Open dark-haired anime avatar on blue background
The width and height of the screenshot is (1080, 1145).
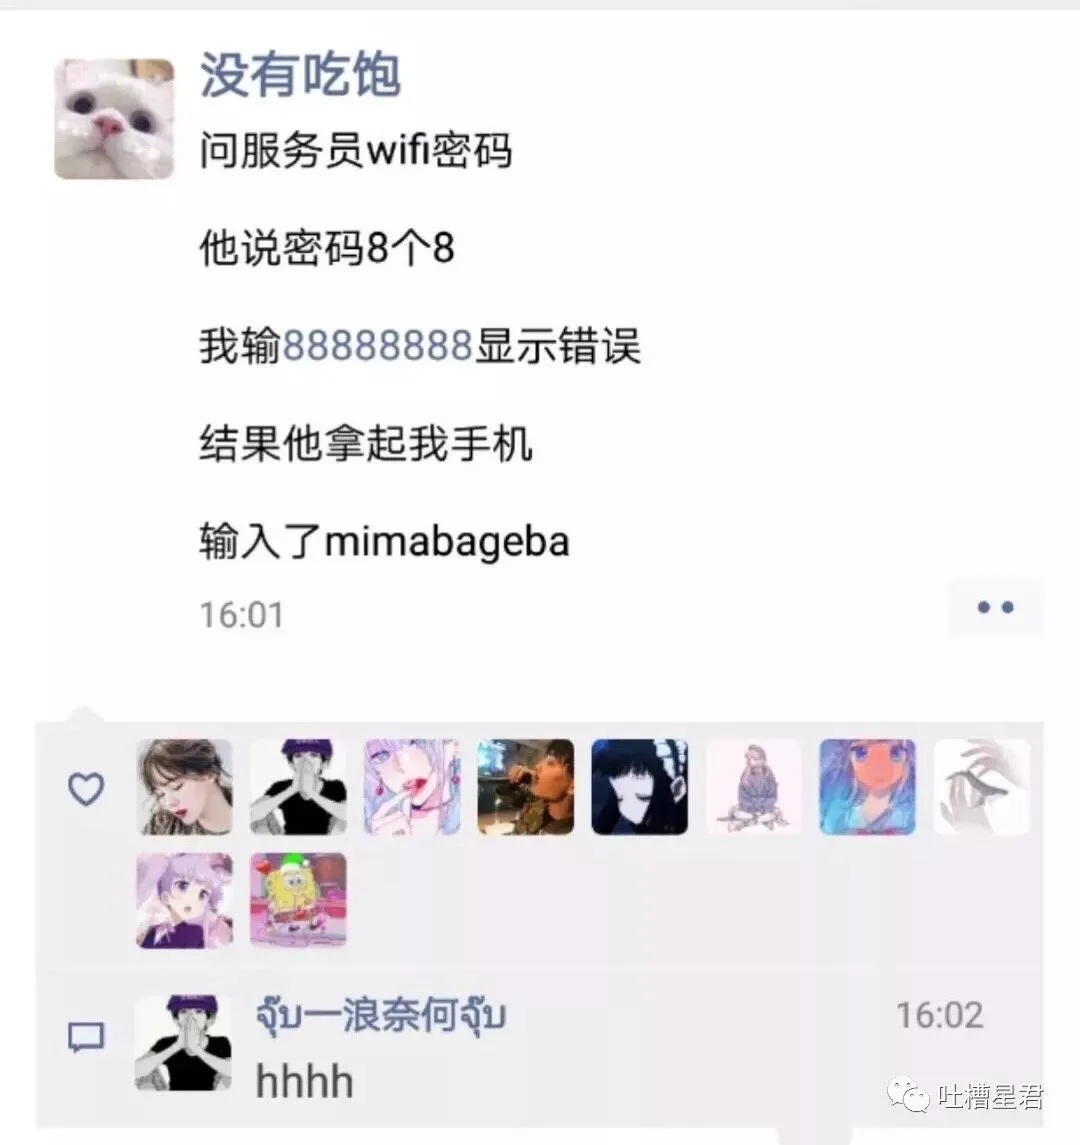(x=640, y=786)
